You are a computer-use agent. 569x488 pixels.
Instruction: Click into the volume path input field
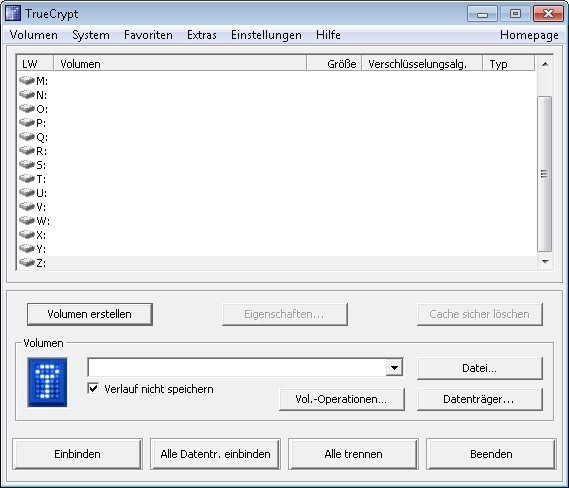point(237,368)
